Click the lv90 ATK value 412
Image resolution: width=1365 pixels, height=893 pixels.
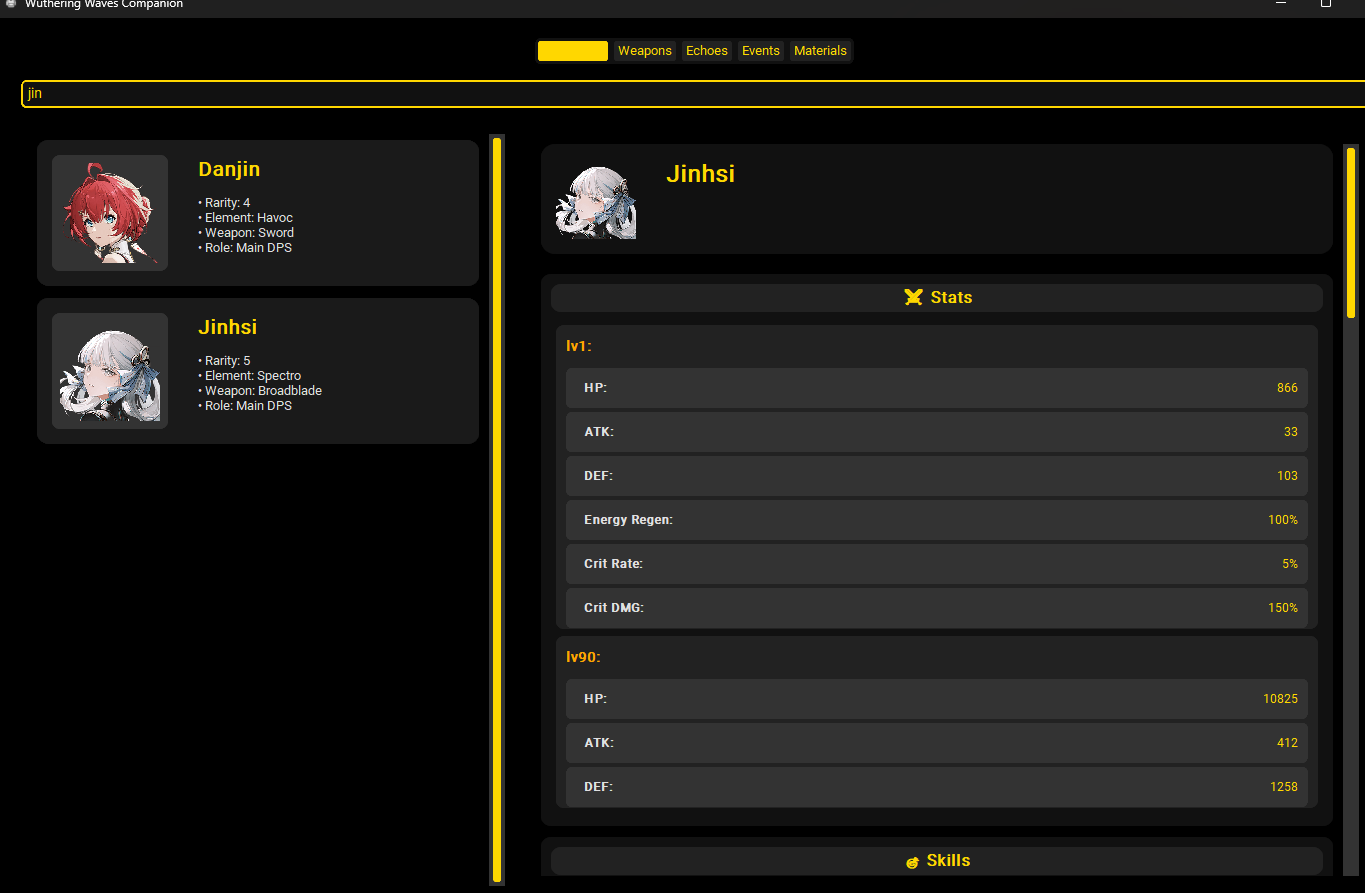(x=1287, y=743)
